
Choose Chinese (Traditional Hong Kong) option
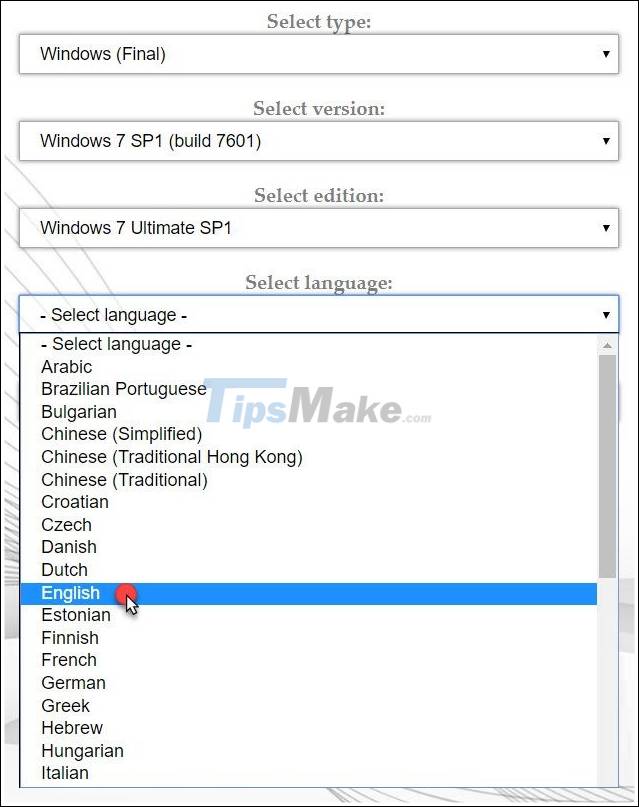309,457
